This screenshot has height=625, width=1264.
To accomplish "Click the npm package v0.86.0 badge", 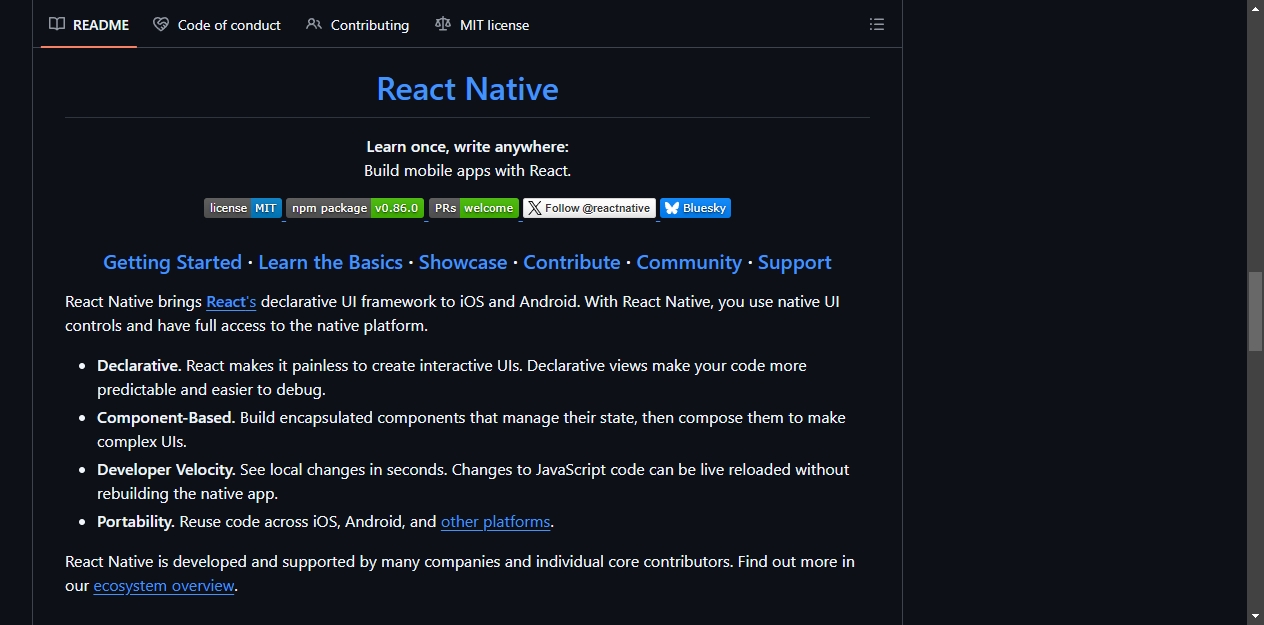I will (x=355, y=208).
